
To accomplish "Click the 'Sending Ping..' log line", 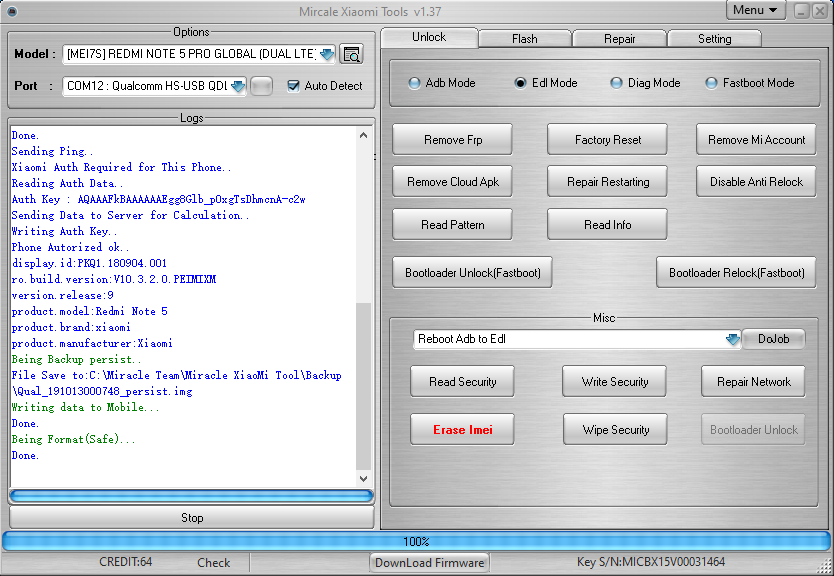I will pos(52,152).
